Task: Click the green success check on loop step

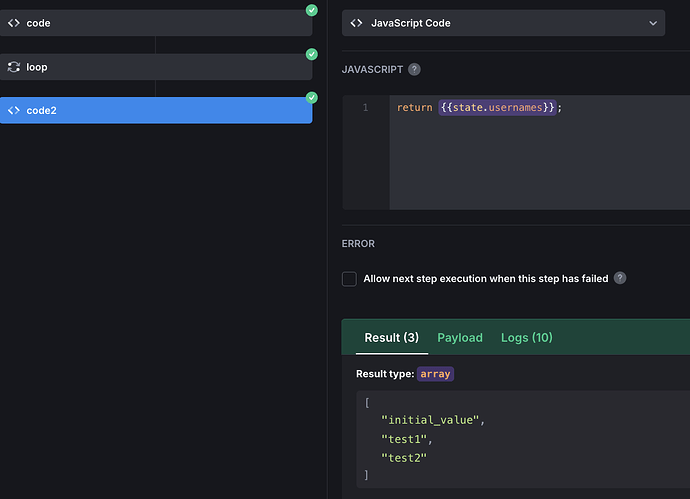Action: point(312,54)
